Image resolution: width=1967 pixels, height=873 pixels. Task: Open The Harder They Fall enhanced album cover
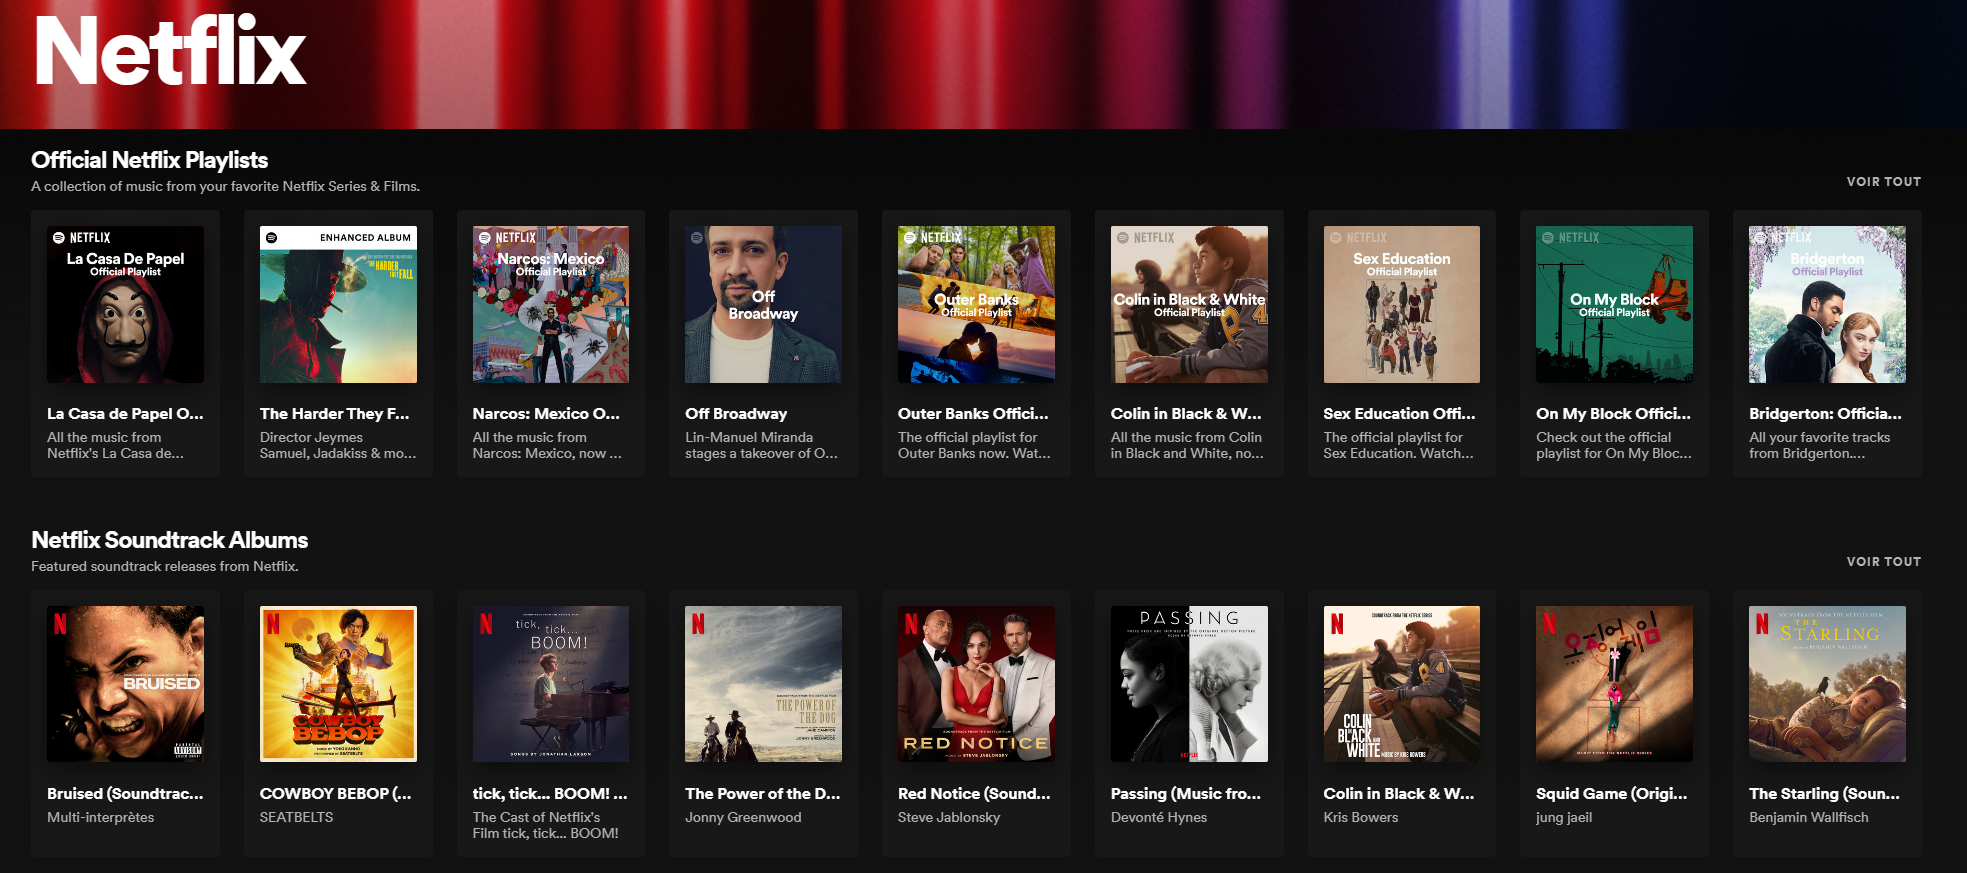[338, 304]
